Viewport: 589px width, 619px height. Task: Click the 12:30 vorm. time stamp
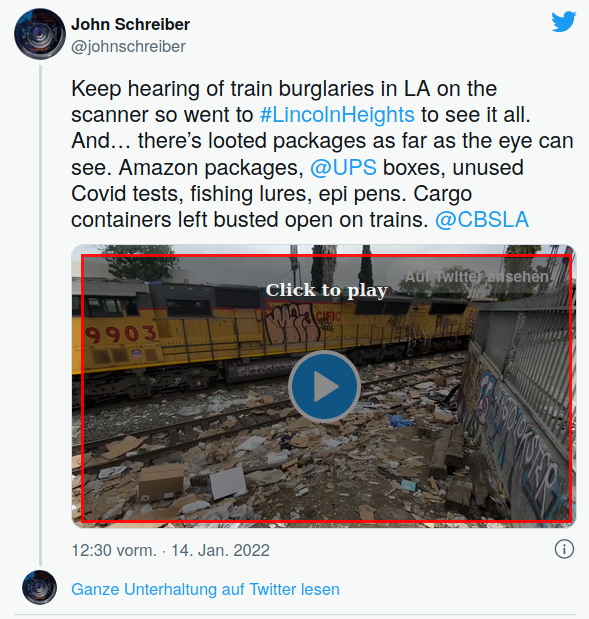[x=114, y=550]
